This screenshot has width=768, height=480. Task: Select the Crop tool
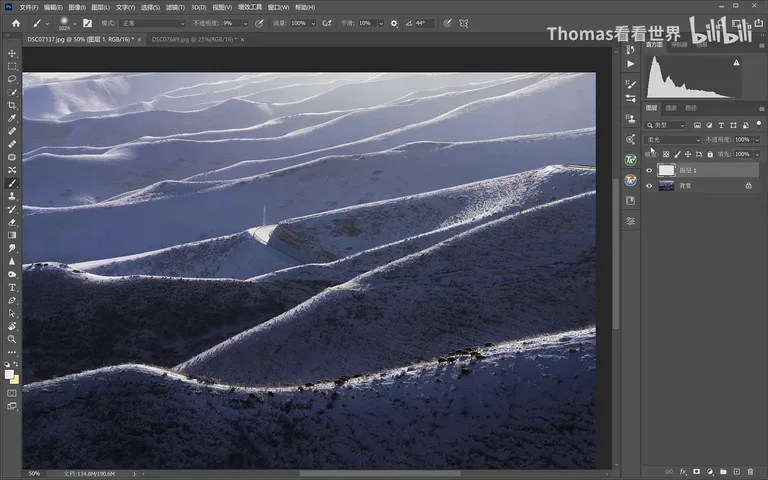pyautogui.click(x=12, y=105)
